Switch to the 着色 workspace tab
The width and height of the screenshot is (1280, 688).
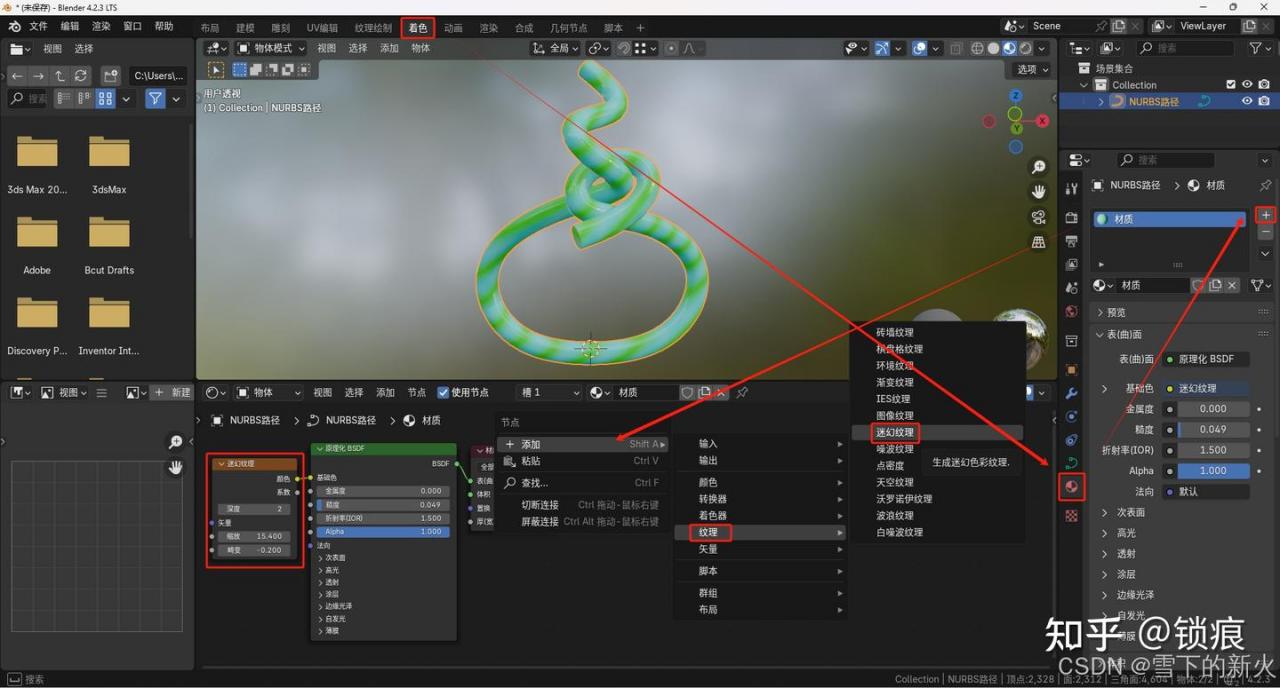point(417,28)
